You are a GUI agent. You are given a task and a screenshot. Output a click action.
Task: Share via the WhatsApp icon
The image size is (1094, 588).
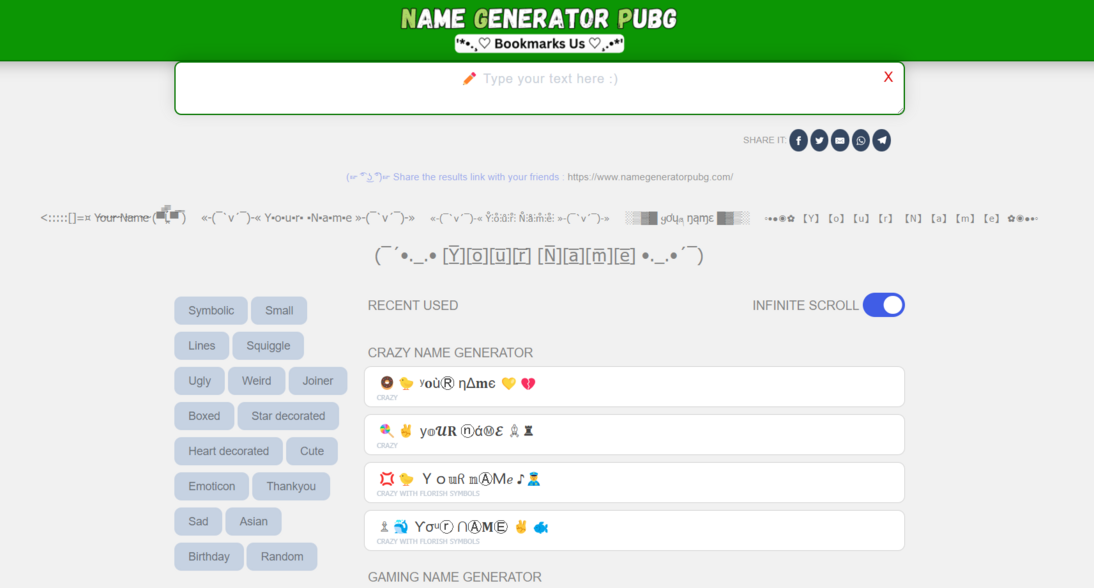click(x=860, y=140)
